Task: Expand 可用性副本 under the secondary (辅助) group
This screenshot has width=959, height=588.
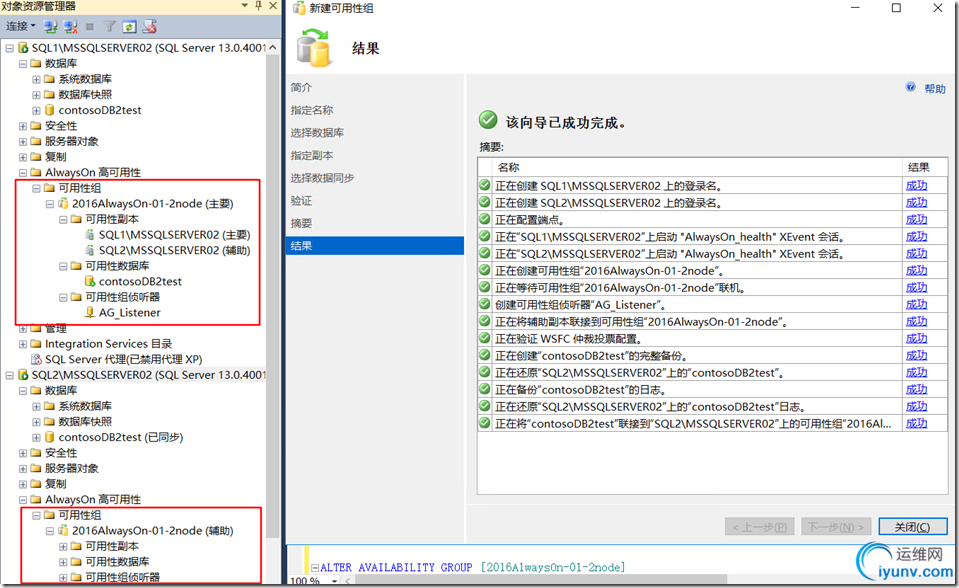Action: 63,546
